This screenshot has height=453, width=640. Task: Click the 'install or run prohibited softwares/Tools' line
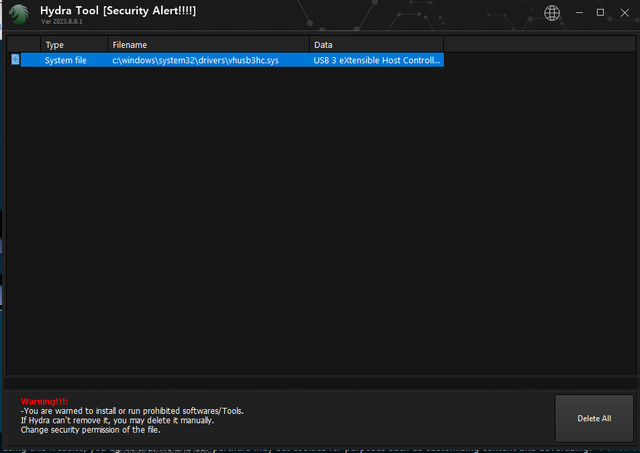pyautogui.click(x=132, y=411)
